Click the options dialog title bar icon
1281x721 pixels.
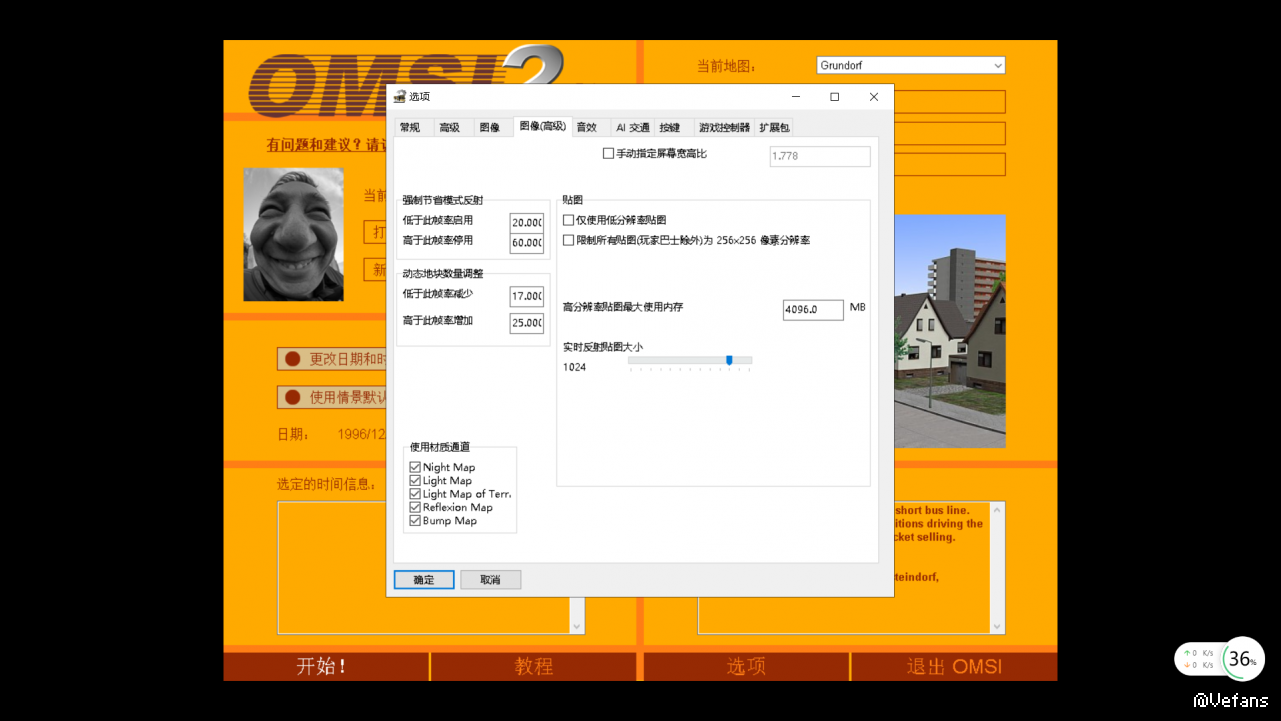click(400, 97)
